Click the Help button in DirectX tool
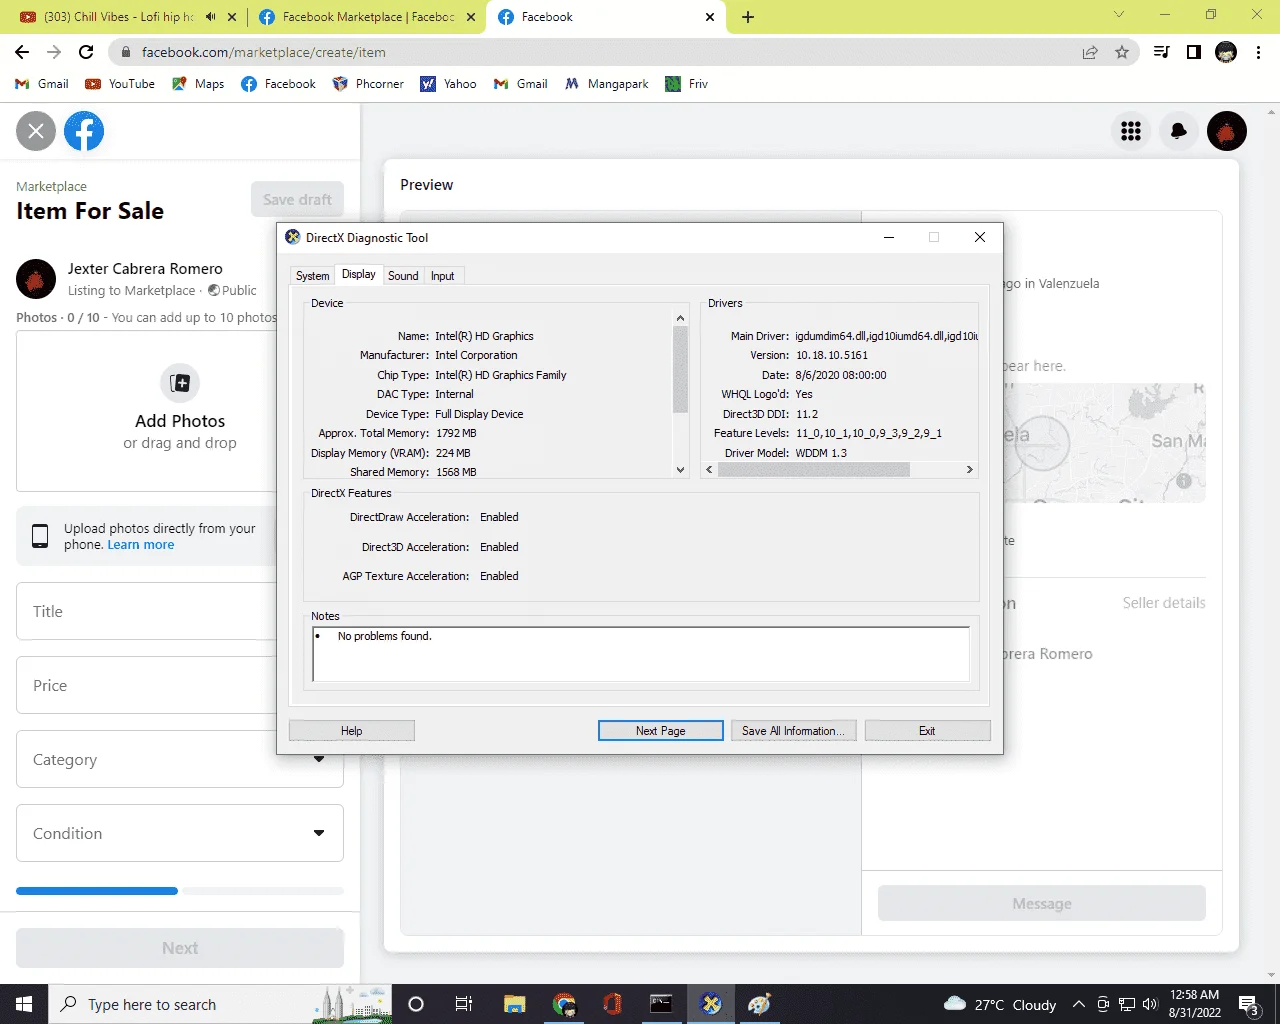The width and height of the screenshot is (1280, 1024). [351, 731]
